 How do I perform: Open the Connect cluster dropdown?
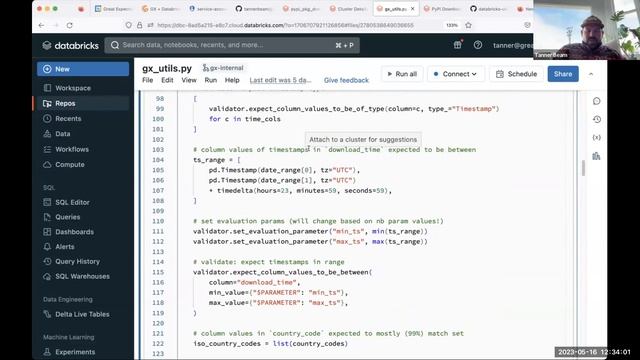pyautogui.click(x=456, y=74)
